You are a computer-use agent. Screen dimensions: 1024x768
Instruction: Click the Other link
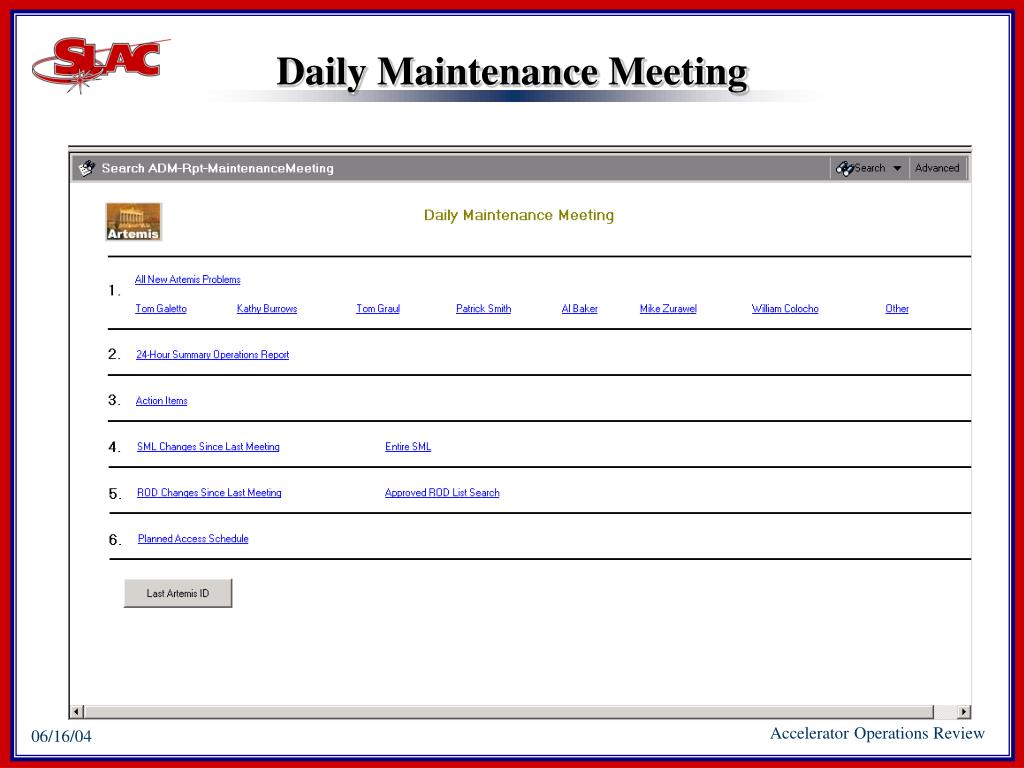(x=897, y=308)
